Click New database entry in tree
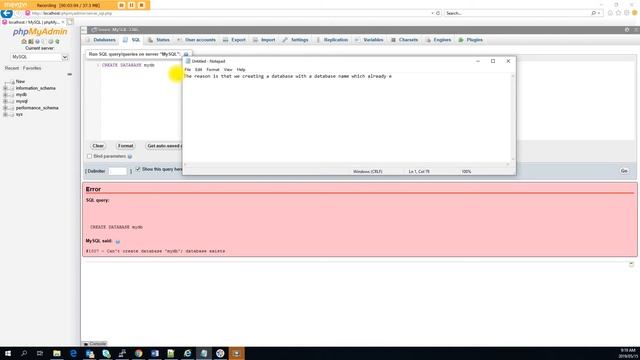Screen dimensions: 640x360 (x=20, y=82)
